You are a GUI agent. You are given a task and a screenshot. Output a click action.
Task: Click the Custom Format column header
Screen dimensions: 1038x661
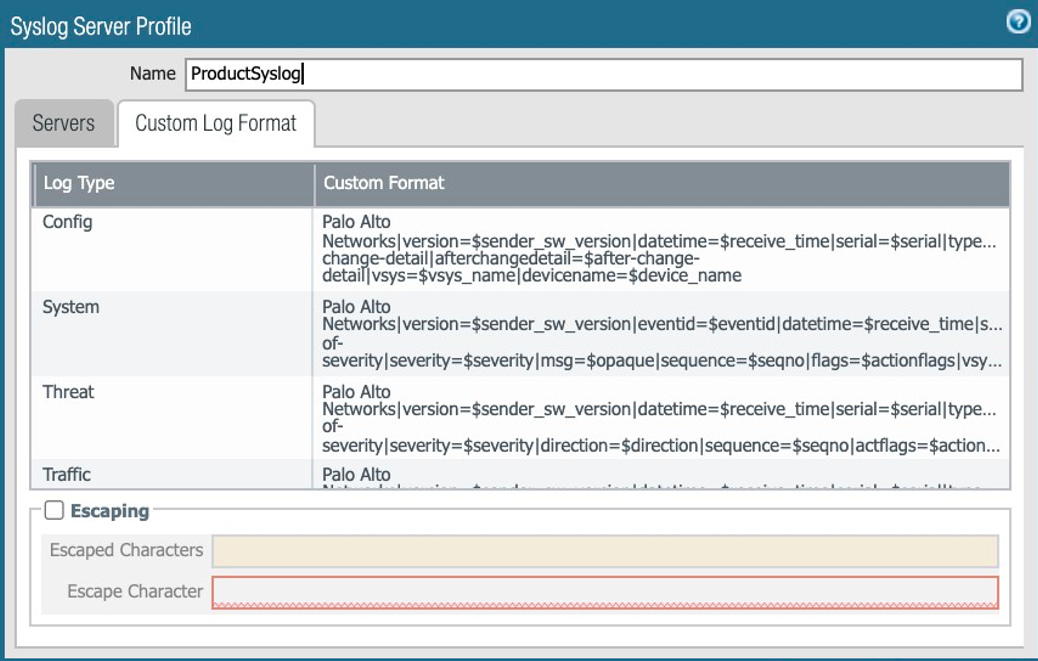click(x=662, y=183)
